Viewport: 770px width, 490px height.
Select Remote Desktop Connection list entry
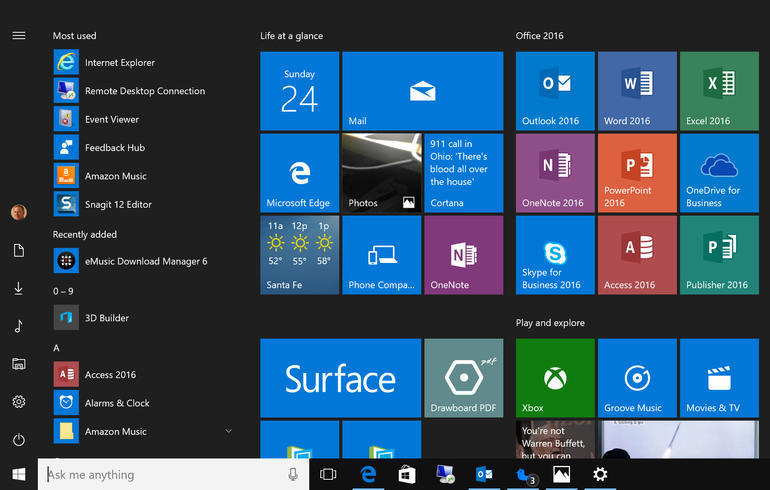144,91
